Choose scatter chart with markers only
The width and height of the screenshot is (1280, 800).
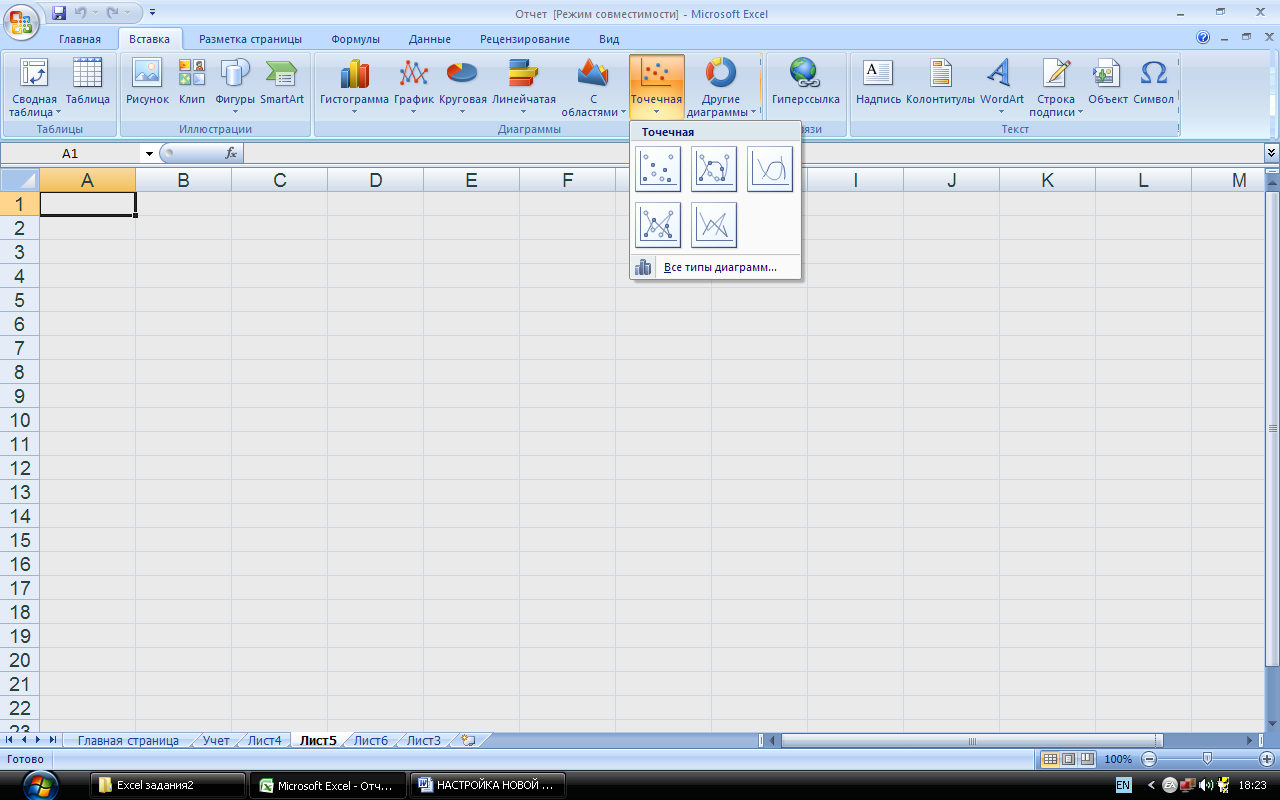pyautogui.click(x=658, y=169)
